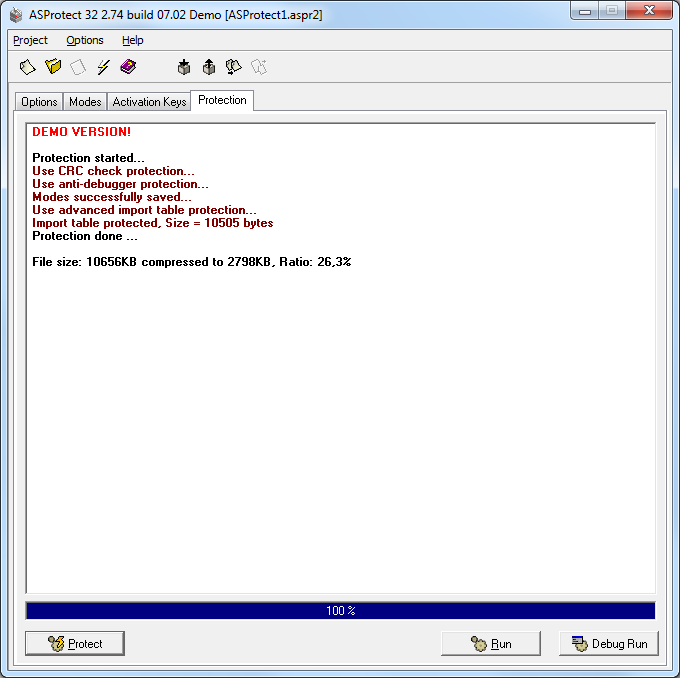Click the Run button
This screenshot has width=680, height=678.
(491, 643)
